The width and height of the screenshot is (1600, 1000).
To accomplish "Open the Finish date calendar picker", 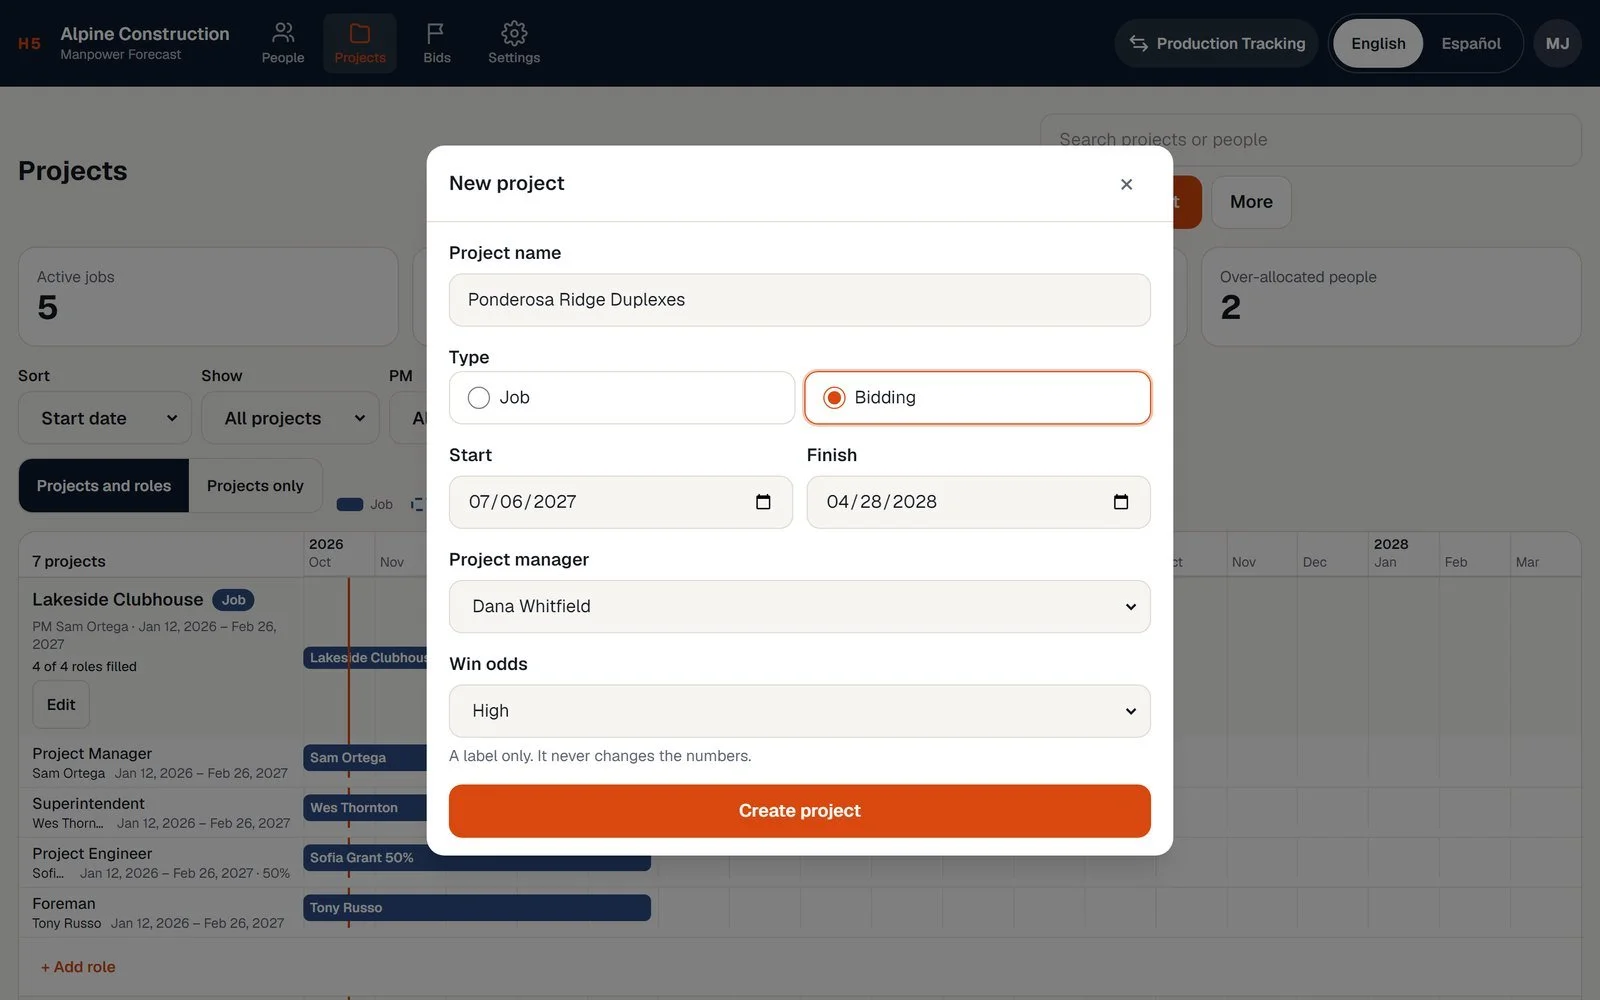I will click(1121, 502).
